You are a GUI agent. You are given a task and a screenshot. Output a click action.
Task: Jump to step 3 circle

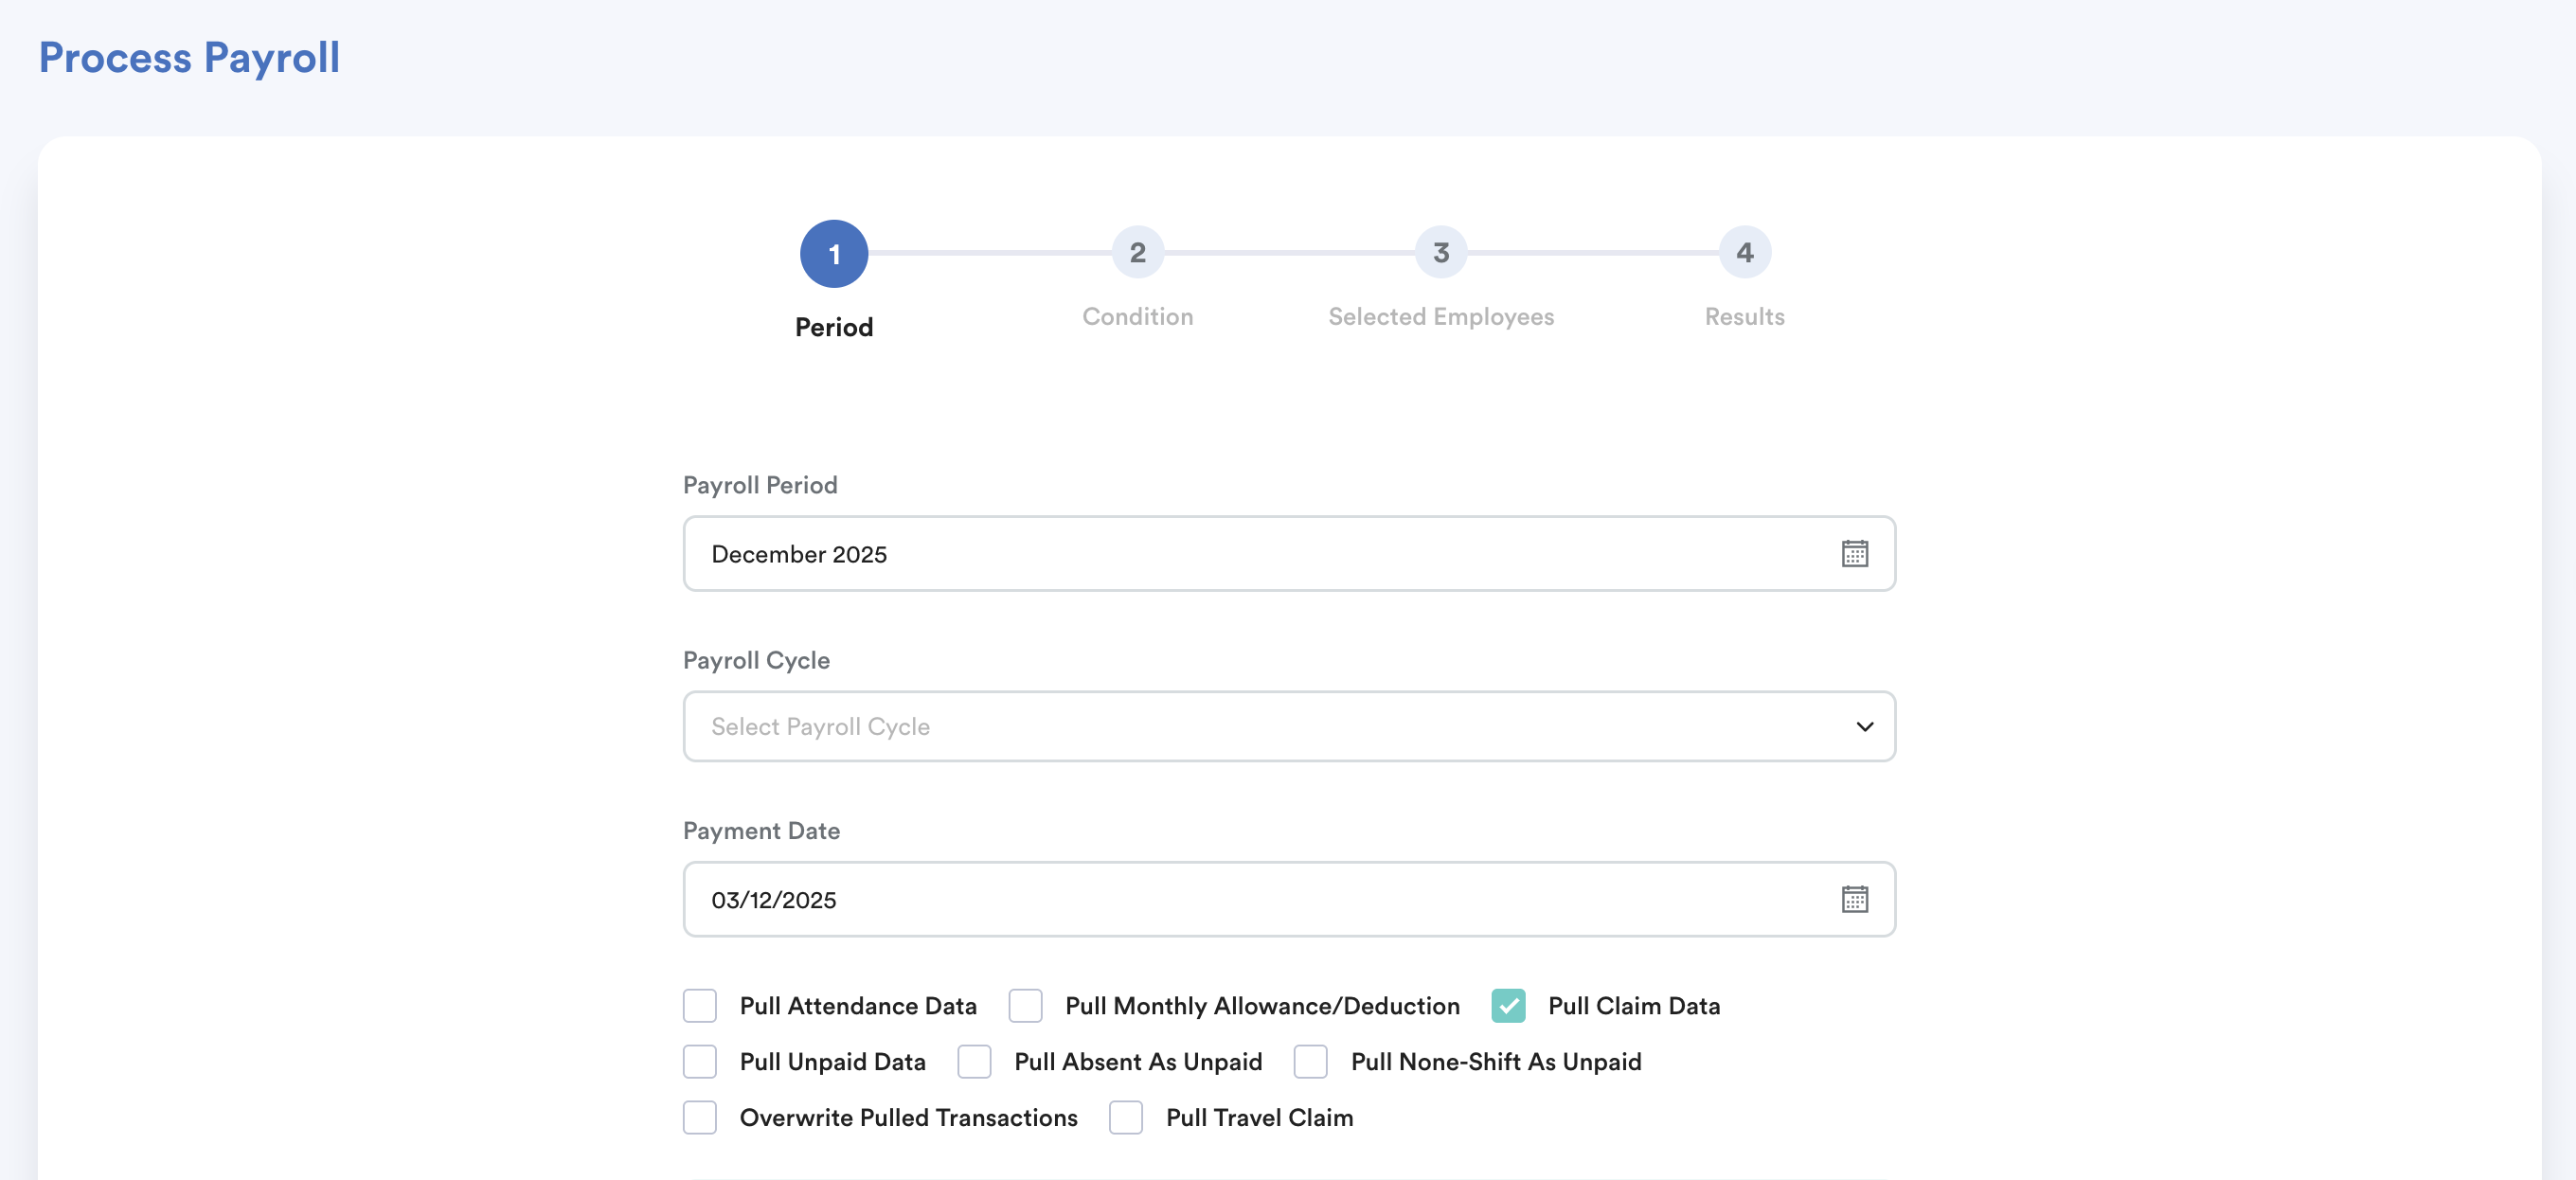[x=1440, y=253]
